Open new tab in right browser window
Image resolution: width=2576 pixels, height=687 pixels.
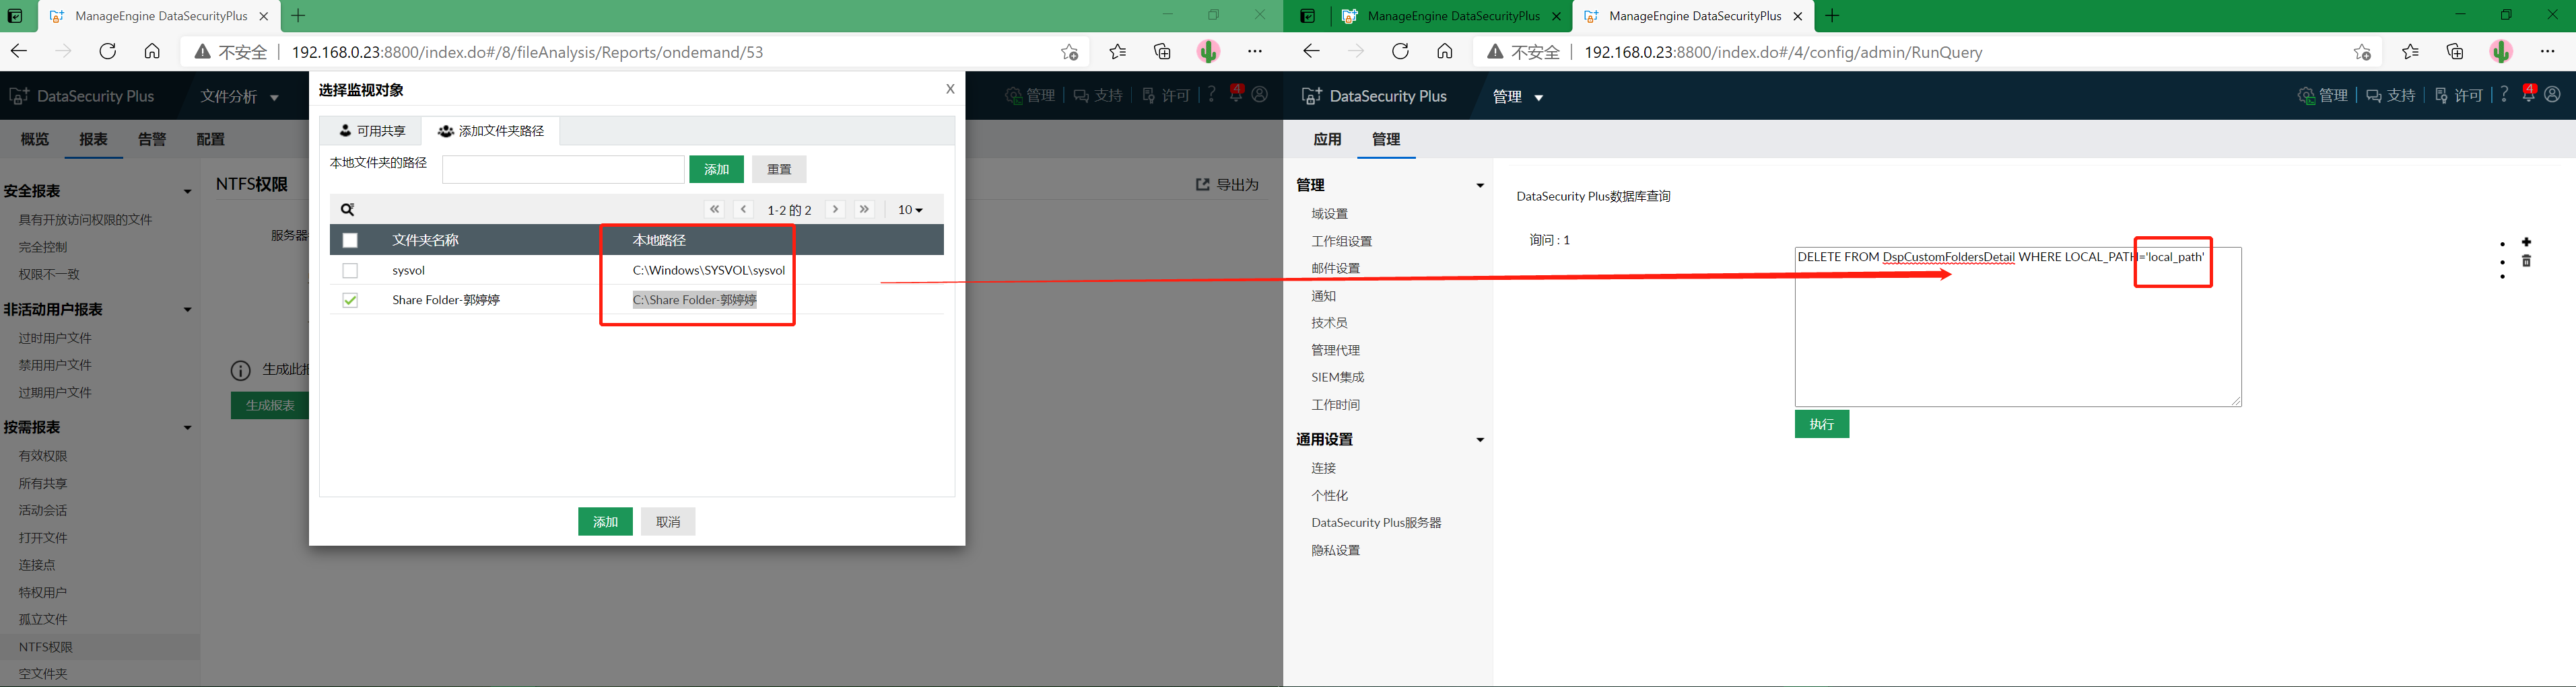(1832, 16)
